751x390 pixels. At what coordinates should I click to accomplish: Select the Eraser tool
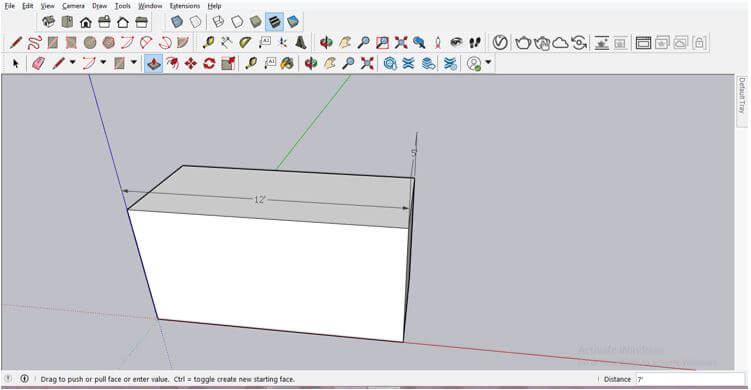[x=38, y=63]
